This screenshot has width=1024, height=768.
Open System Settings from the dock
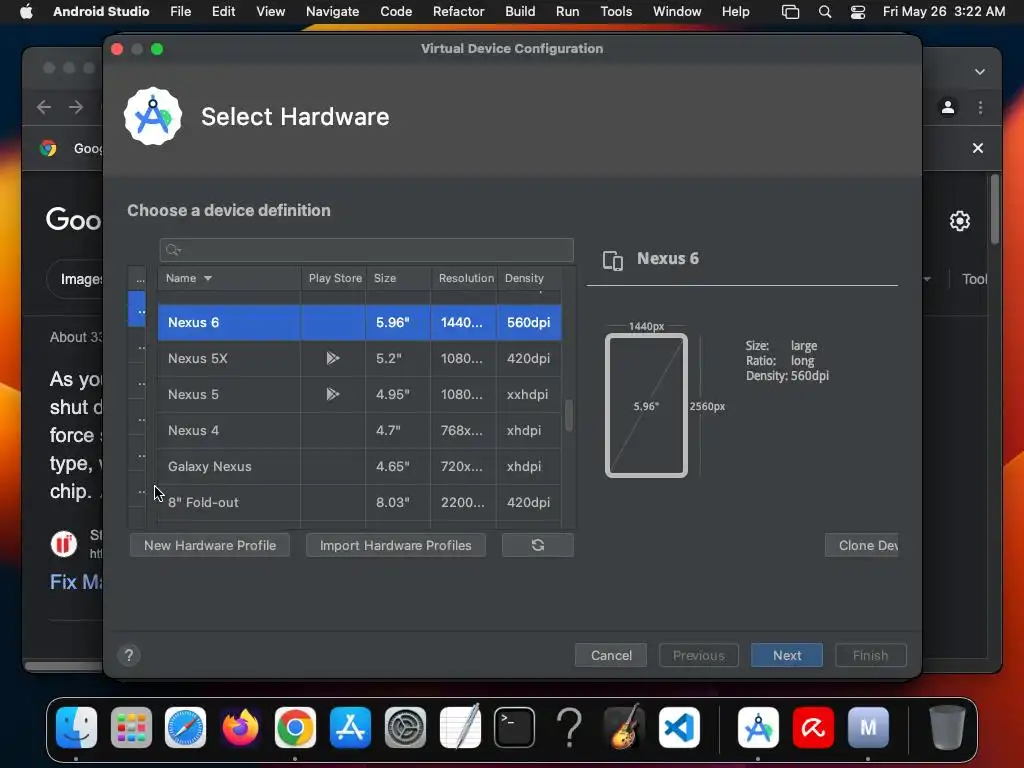405,727
